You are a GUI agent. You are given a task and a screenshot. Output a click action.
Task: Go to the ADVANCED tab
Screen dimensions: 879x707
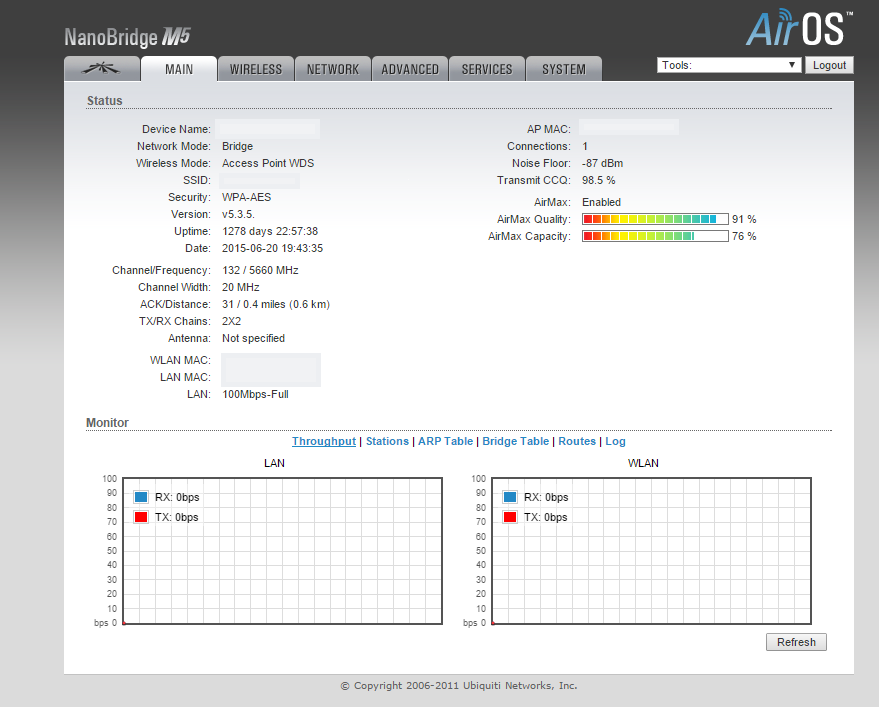point(410,69)
